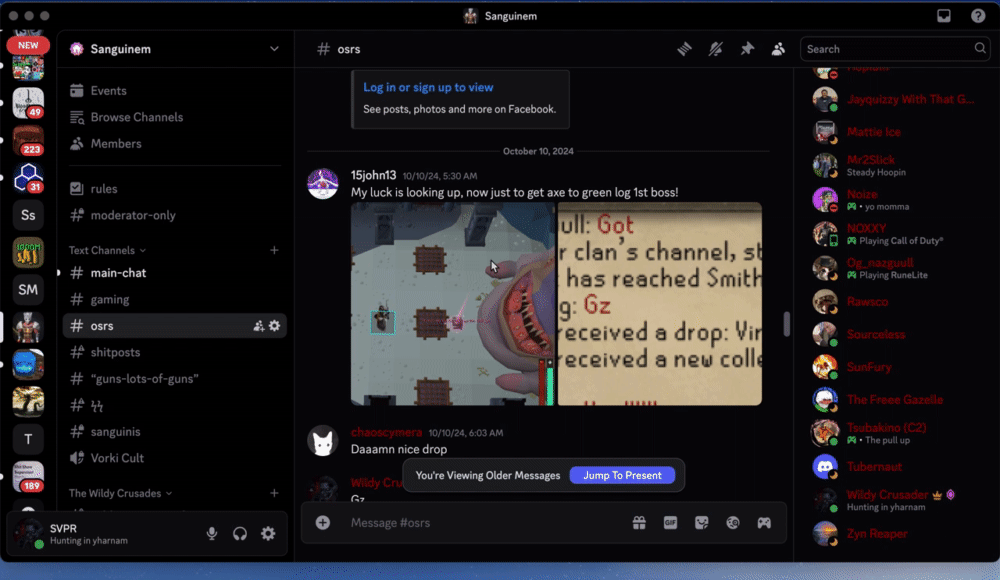
Task: Add channel to The Wildy Crusades
Action: click(x=274, y=493)
